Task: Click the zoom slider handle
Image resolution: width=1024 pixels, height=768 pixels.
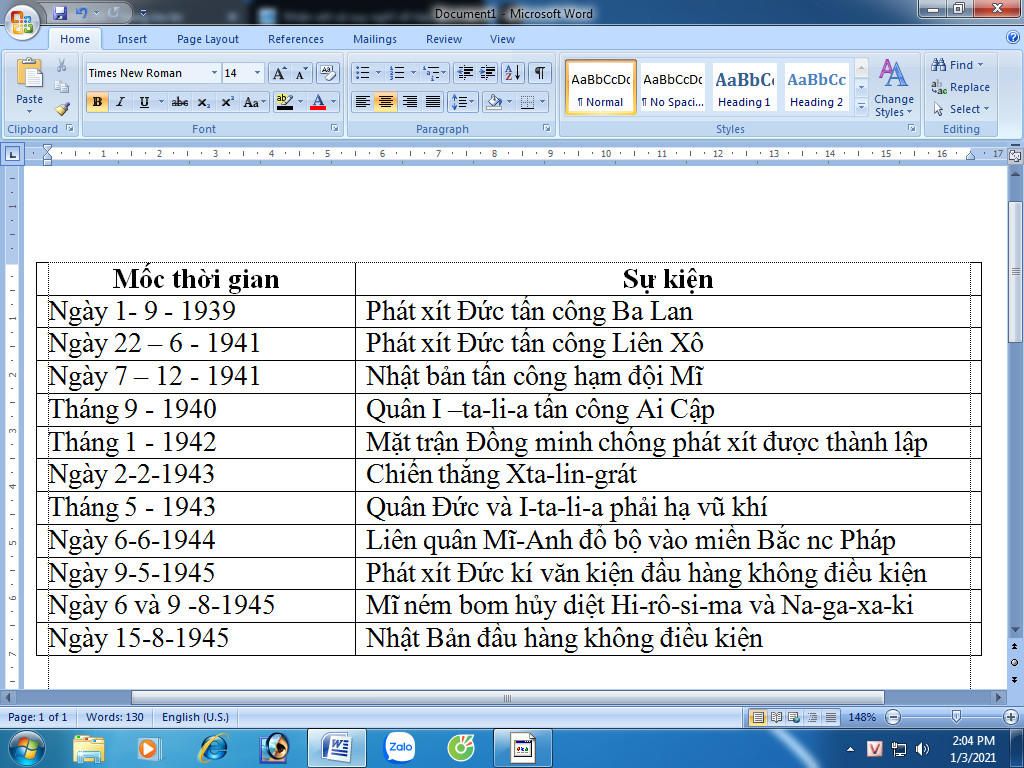Action: (956, 717)
